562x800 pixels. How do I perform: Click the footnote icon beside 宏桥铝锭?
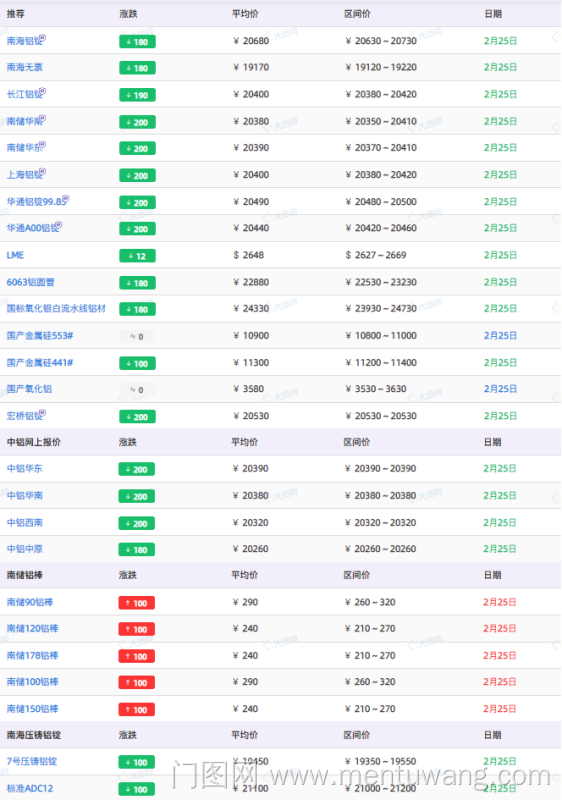[43, 413]
